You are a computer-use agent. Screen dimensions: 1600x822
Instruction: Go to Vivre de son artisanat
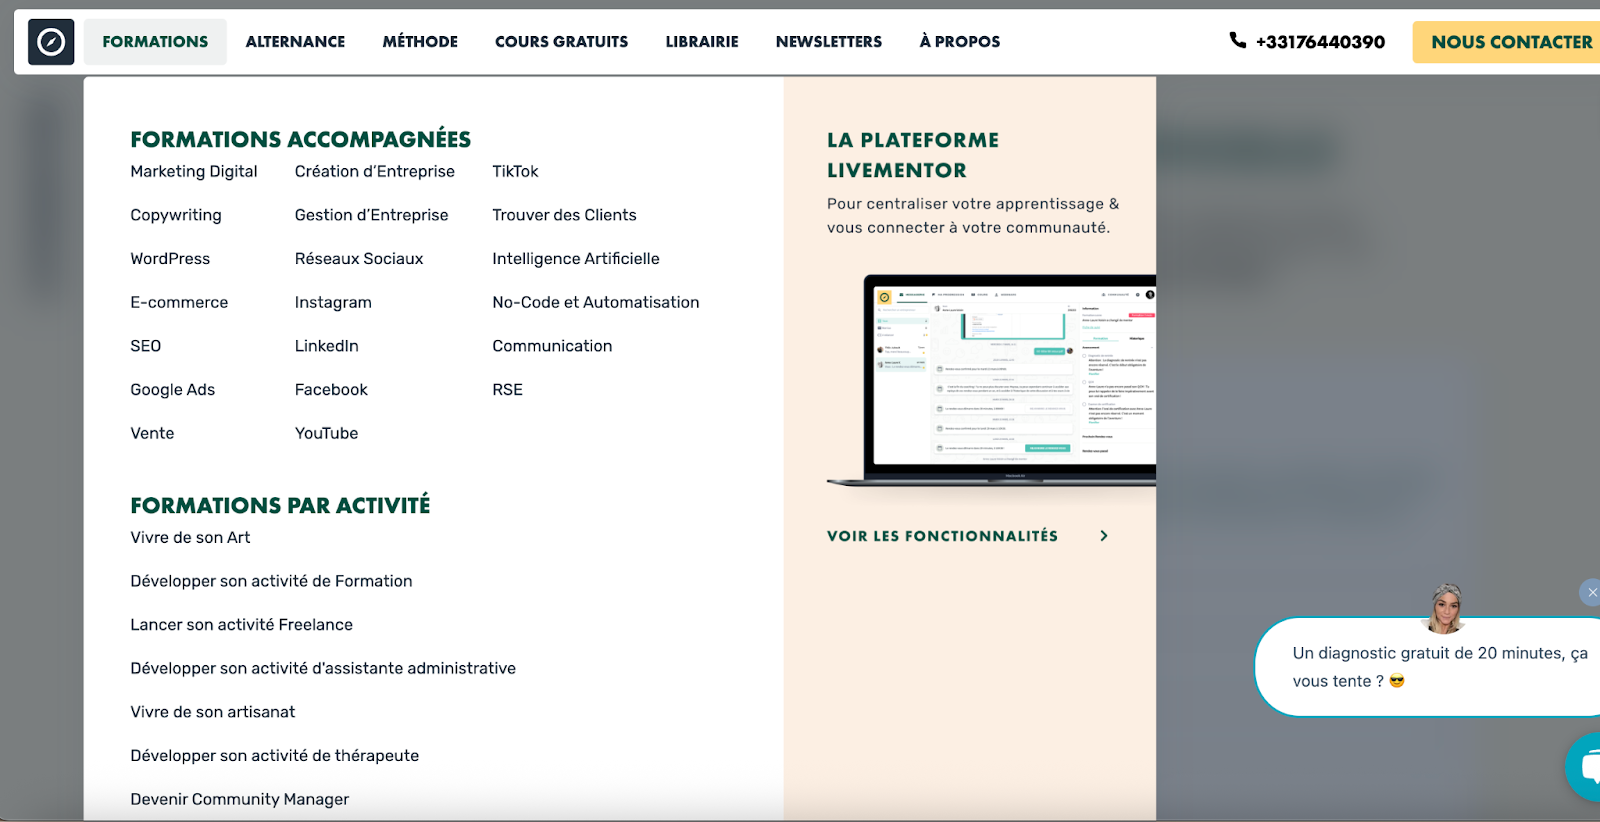click(x=213, y=712)
